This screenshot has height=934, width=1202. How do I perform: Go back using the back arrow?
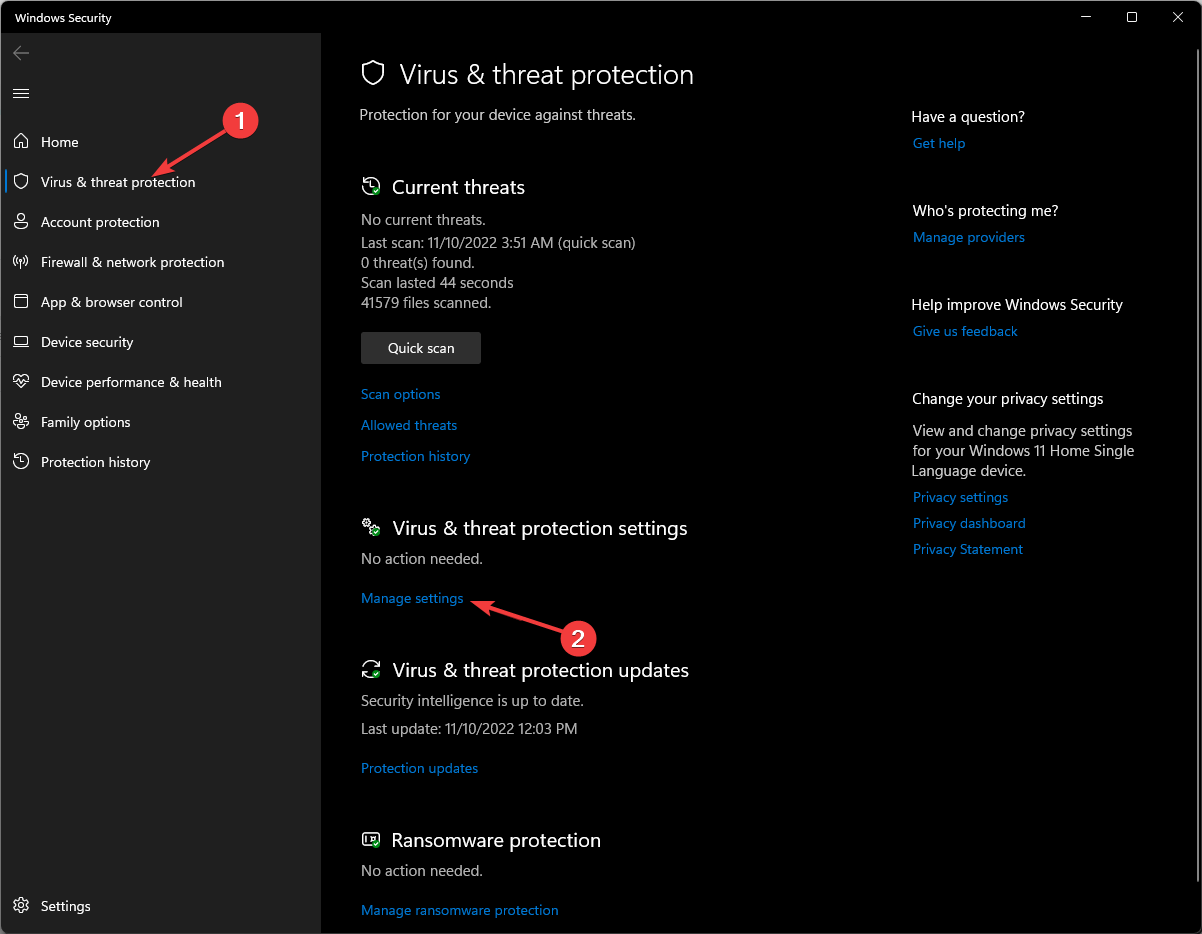click(21, 53)
